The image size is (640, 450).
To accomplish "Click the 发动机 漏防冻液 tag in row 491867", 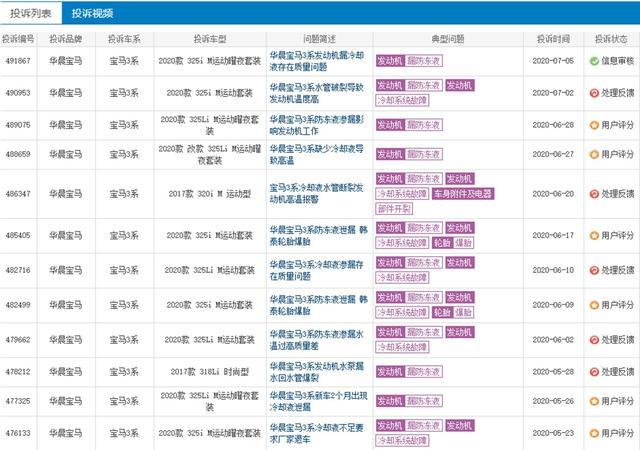I will (409, 61).
